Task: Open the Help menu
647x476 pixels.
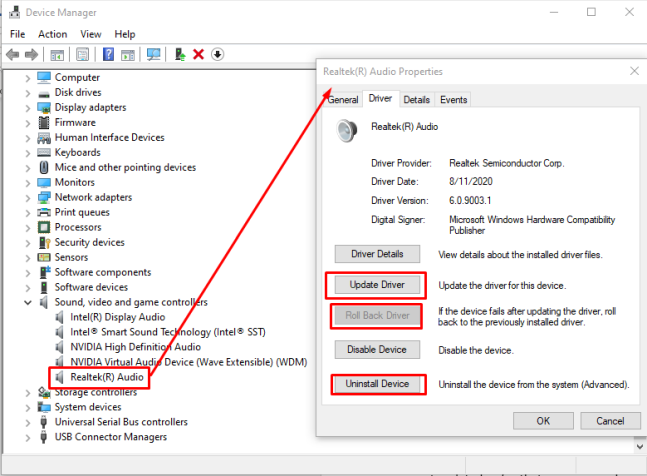Action: click(x=125, y=34)
